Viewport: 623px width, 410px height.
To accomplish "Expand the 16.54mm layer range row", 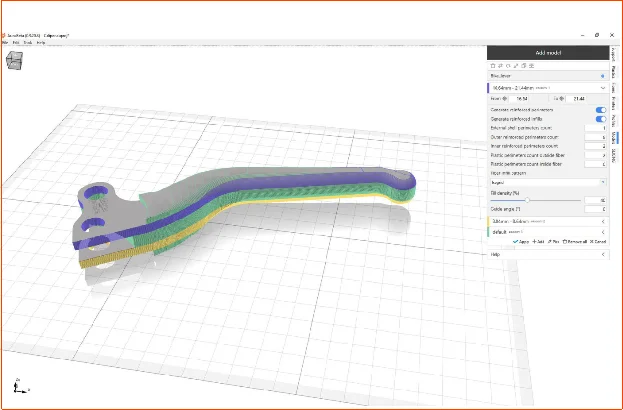I will [601, 88].
